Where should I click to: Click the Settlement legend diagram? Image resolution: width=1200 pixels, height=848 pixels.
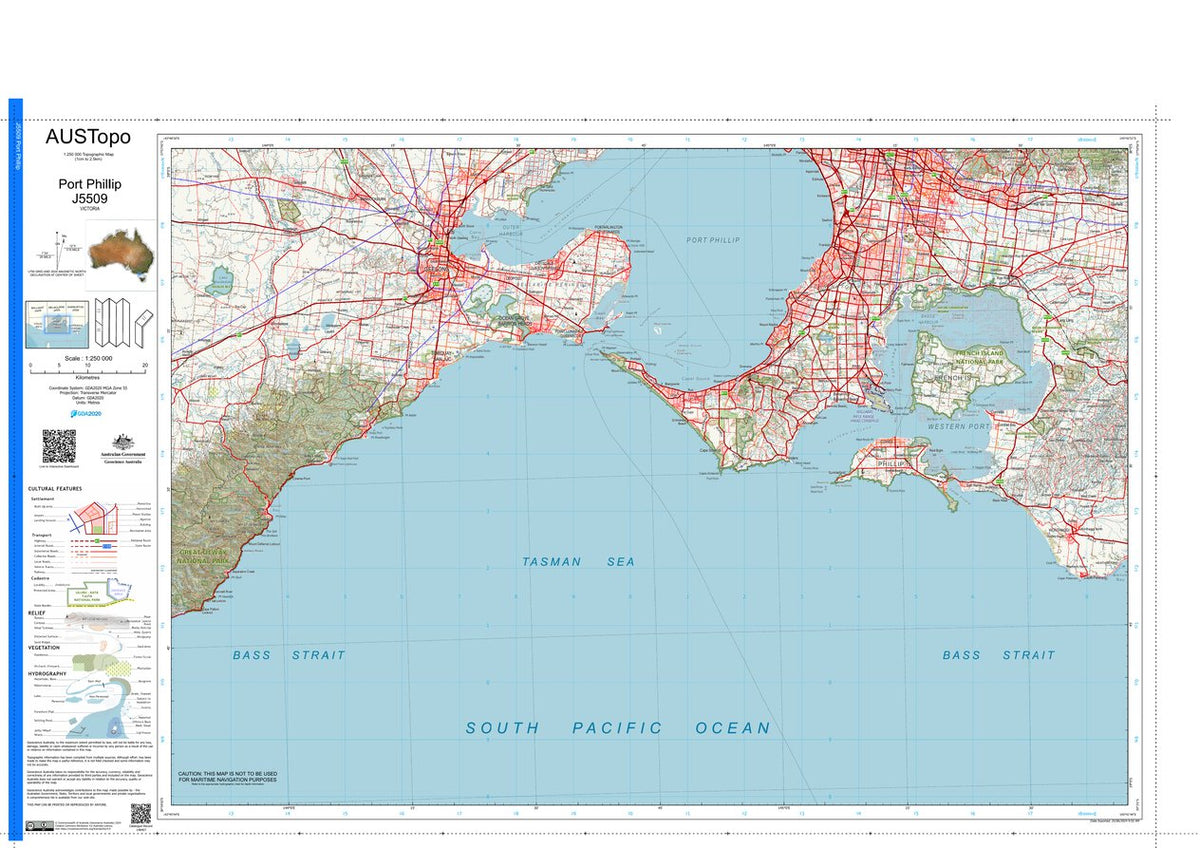tap(91, 516)
